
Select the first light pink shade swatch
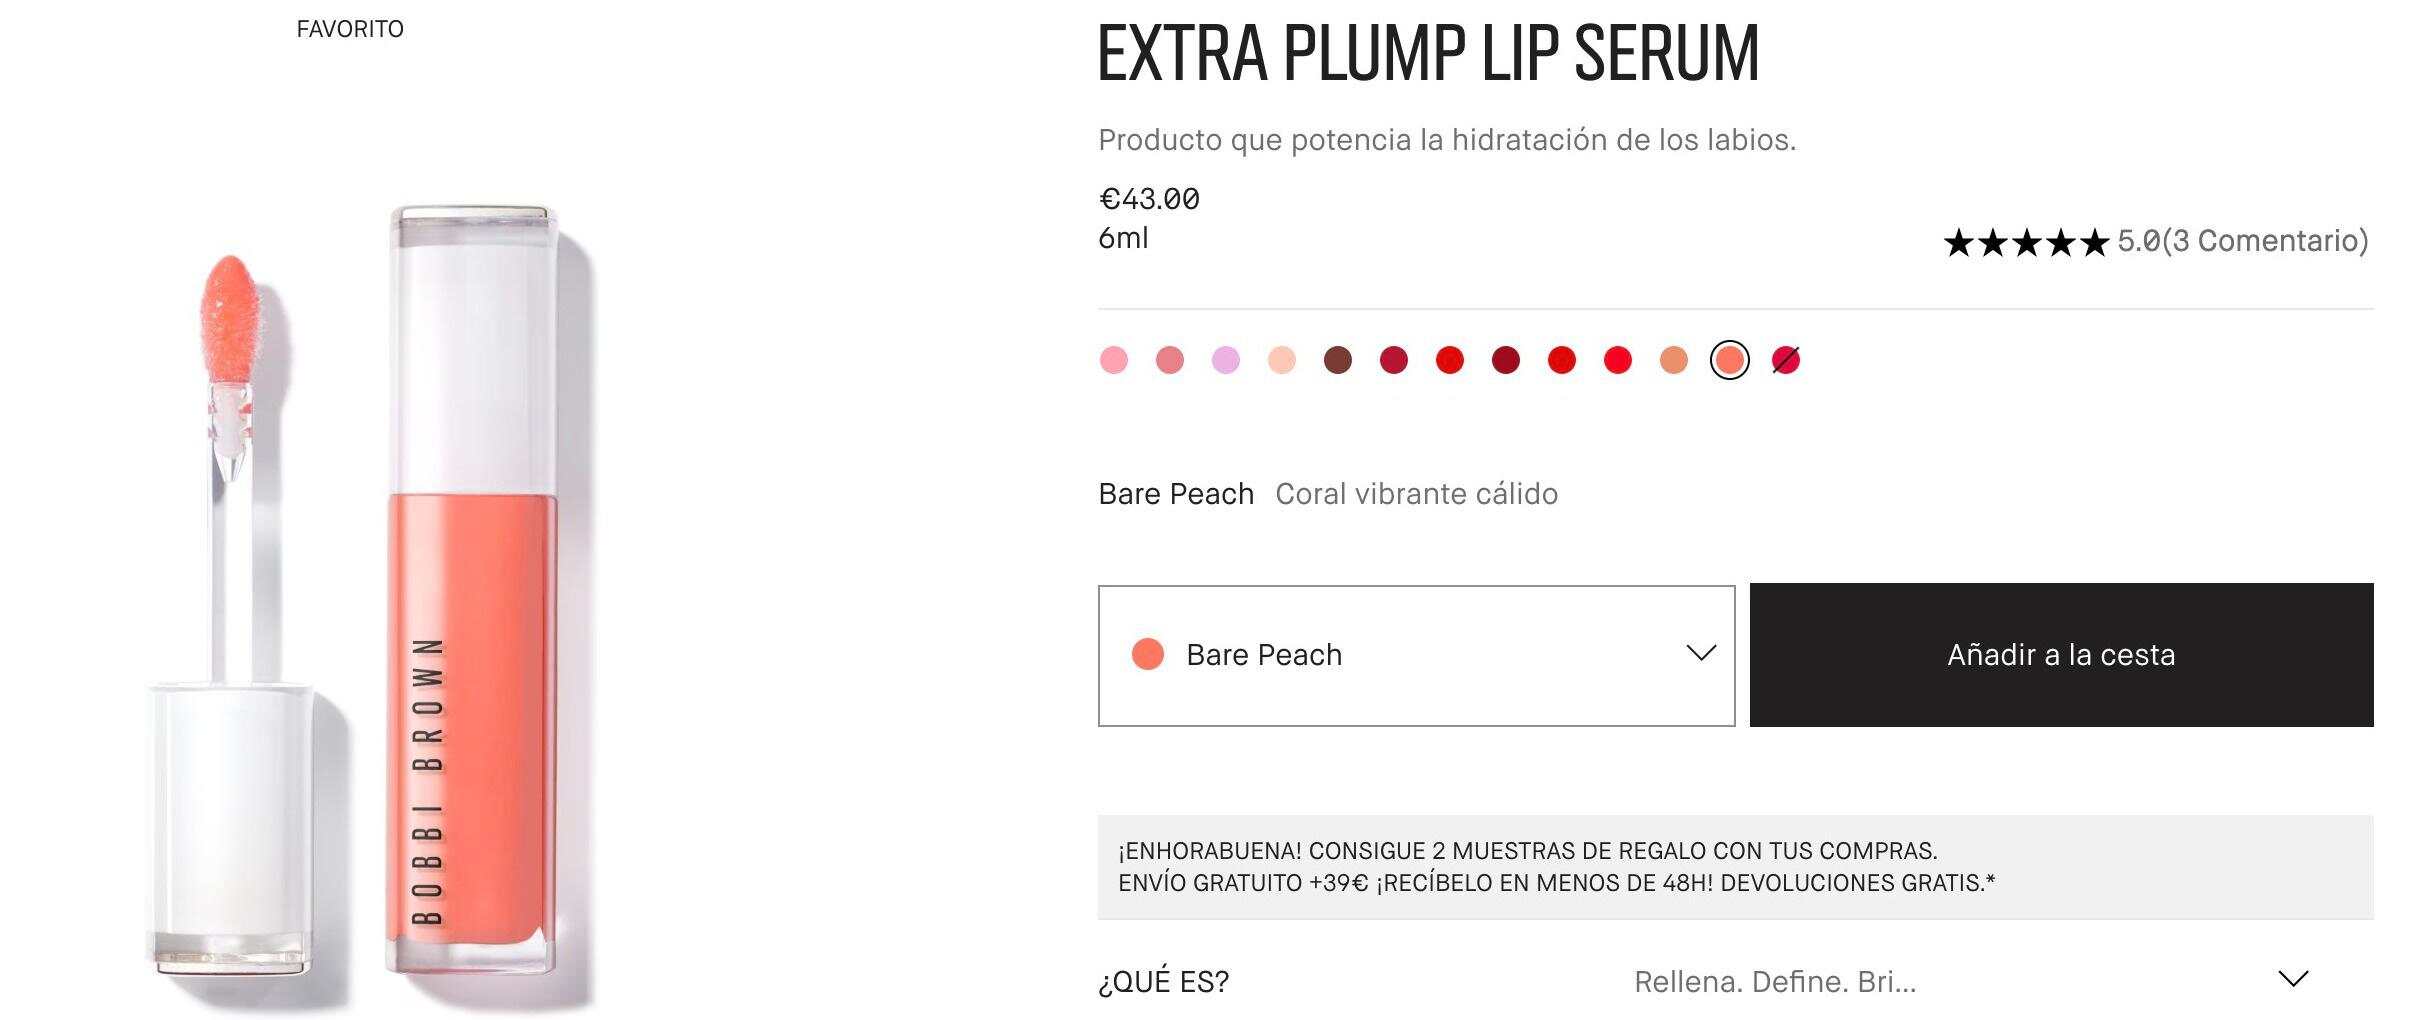(1113, 360)
